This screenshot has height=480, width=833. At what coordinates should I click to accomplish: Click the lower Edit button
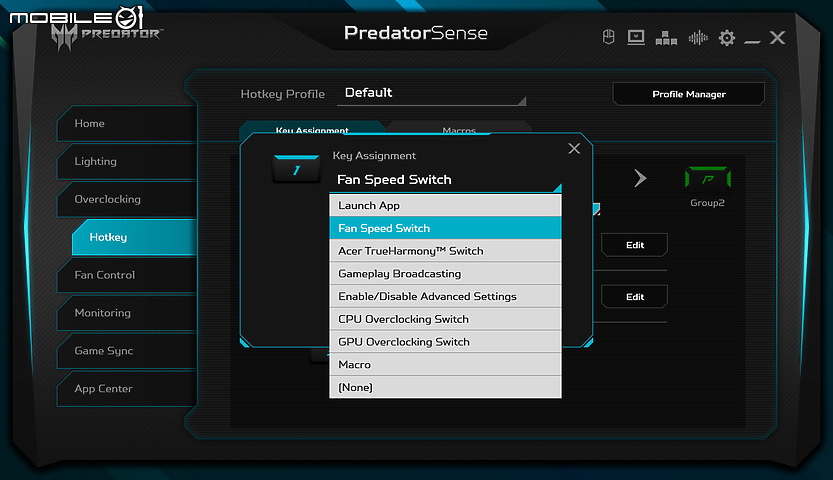634,297
